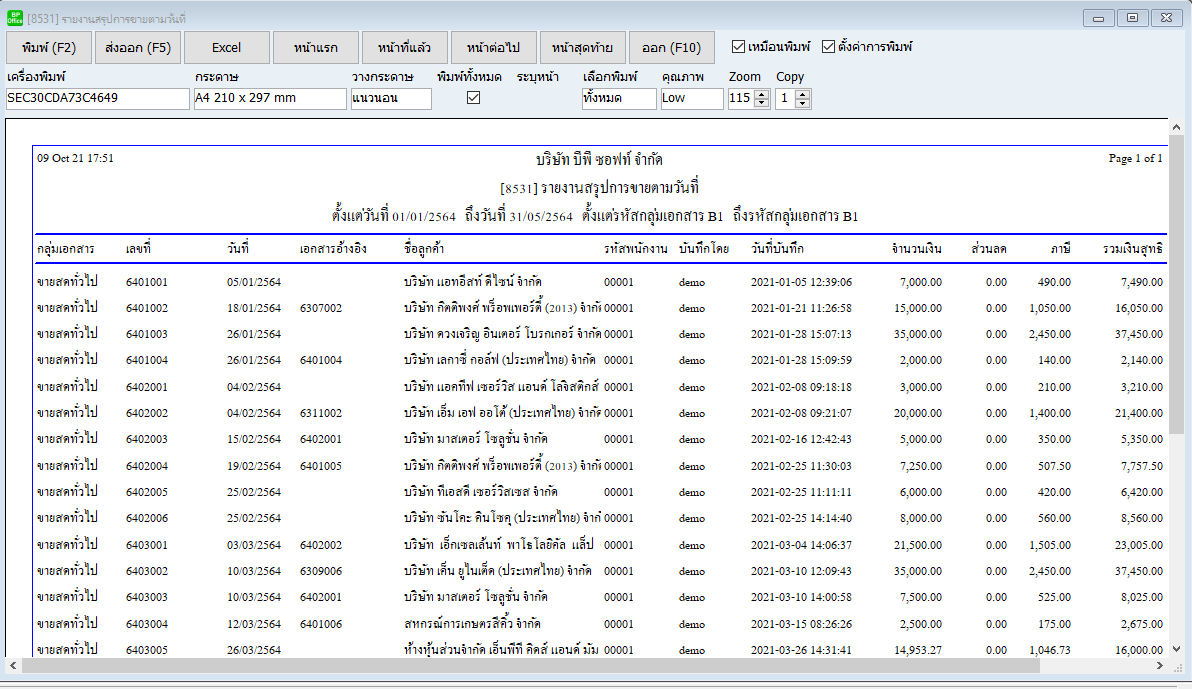The image size is (1192, 689).
Task: Exit the preview with ออก (F10)
Action: [x=671, y=47]
